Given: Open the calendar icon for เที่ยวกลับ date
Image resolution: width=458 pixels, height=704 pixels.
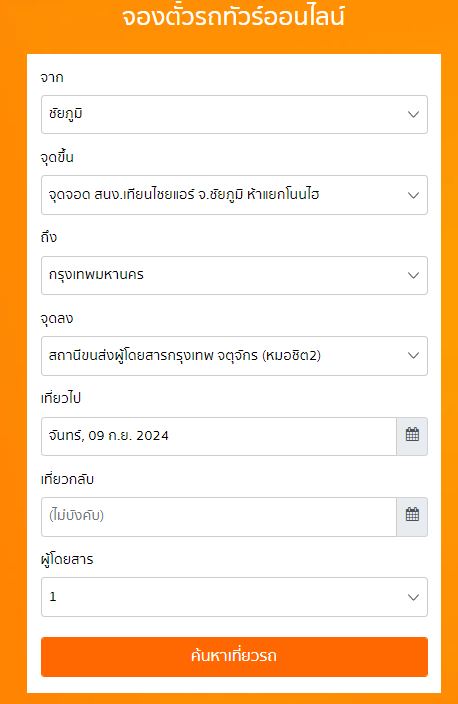Looking at the screenshot, I should 412,516.
